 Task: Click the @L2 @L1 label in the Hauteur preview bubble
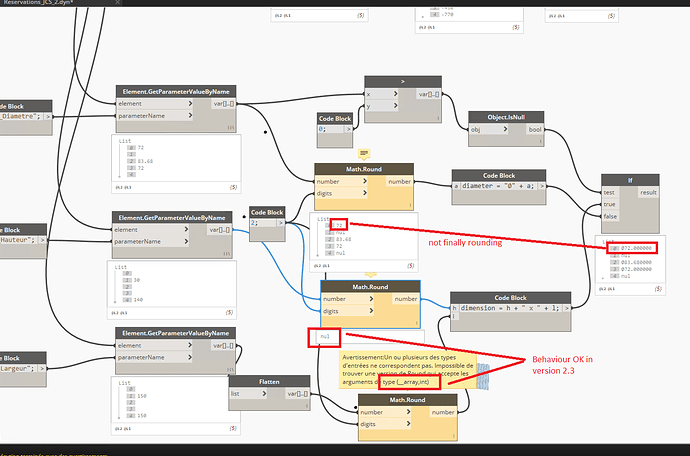[119, 313]
